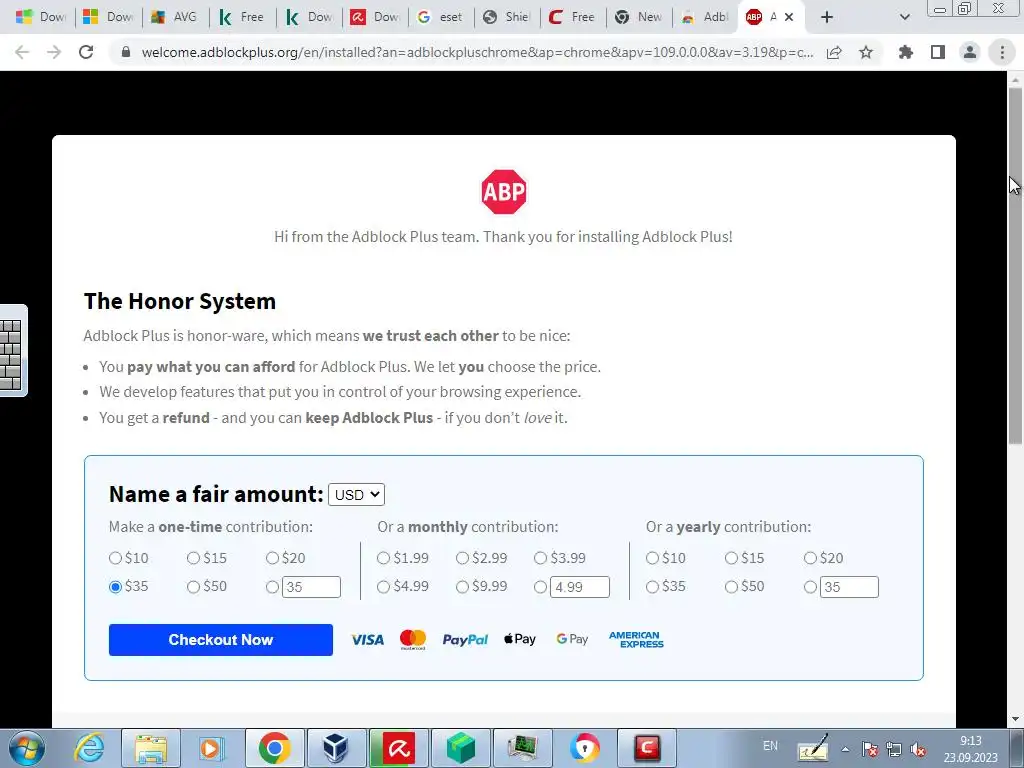This screenshot has width=1024, height=768.
Task: Click the scrollbar down arrow
Action: coord(1015,720)
